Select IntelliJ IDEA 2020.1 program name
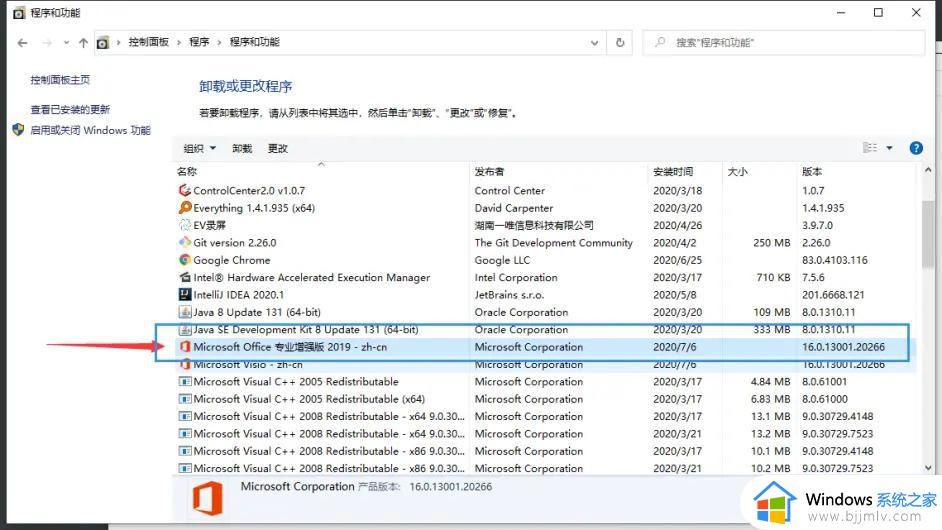 239,294
